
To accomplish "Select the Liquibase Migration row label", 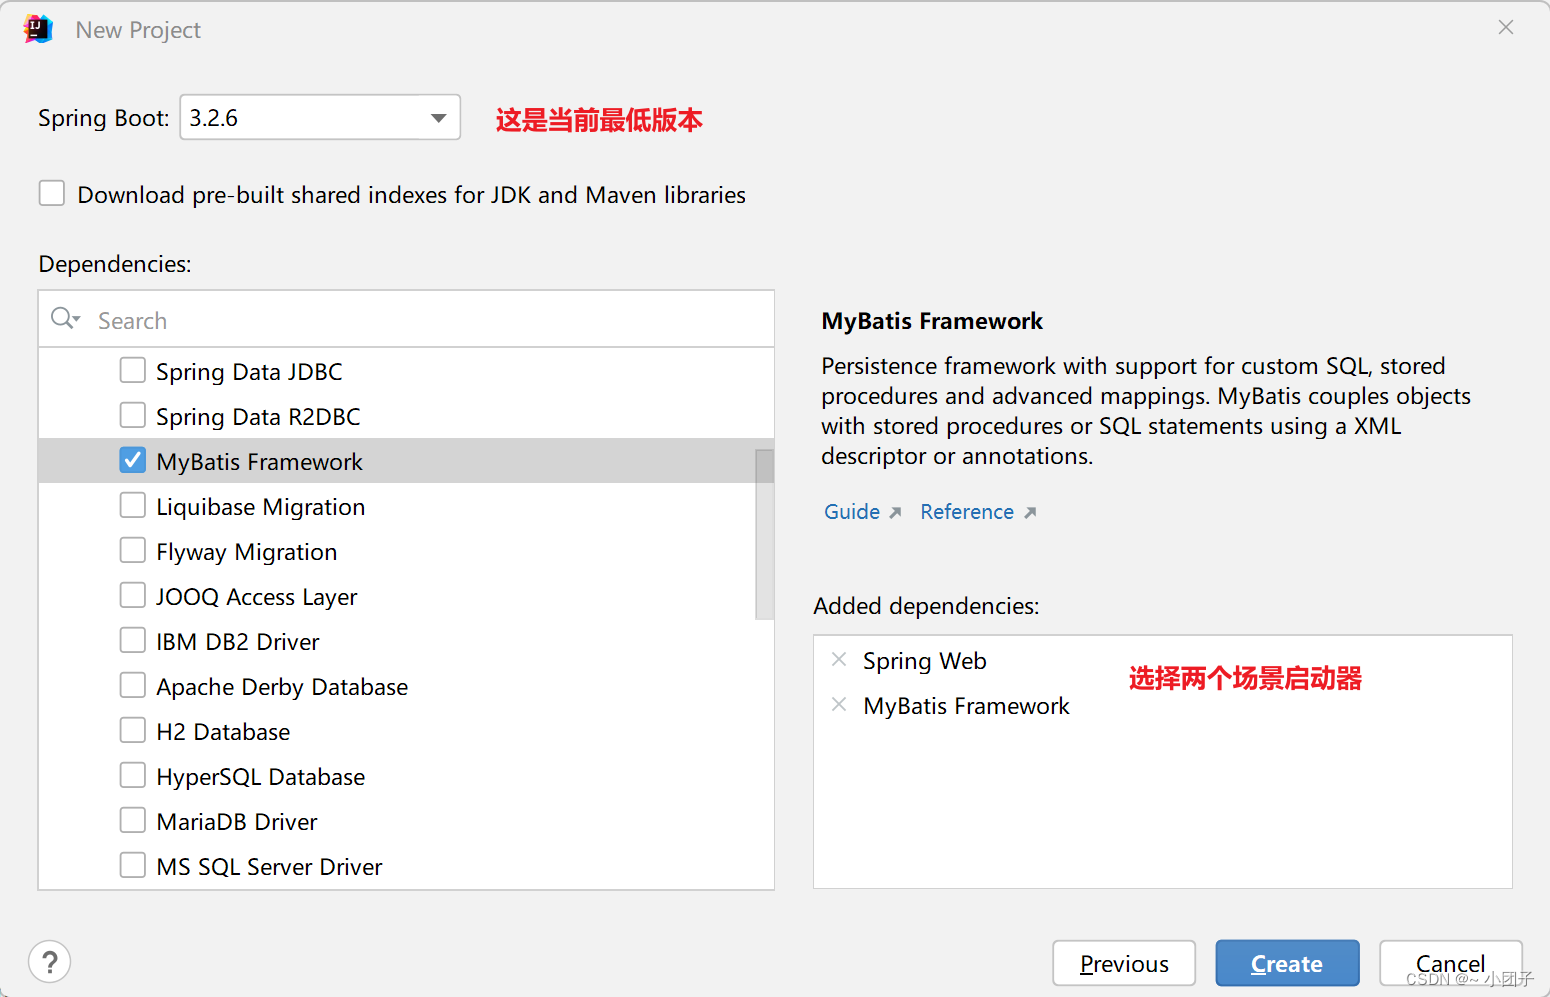I will pyautogui.click(x=261, y=507).
